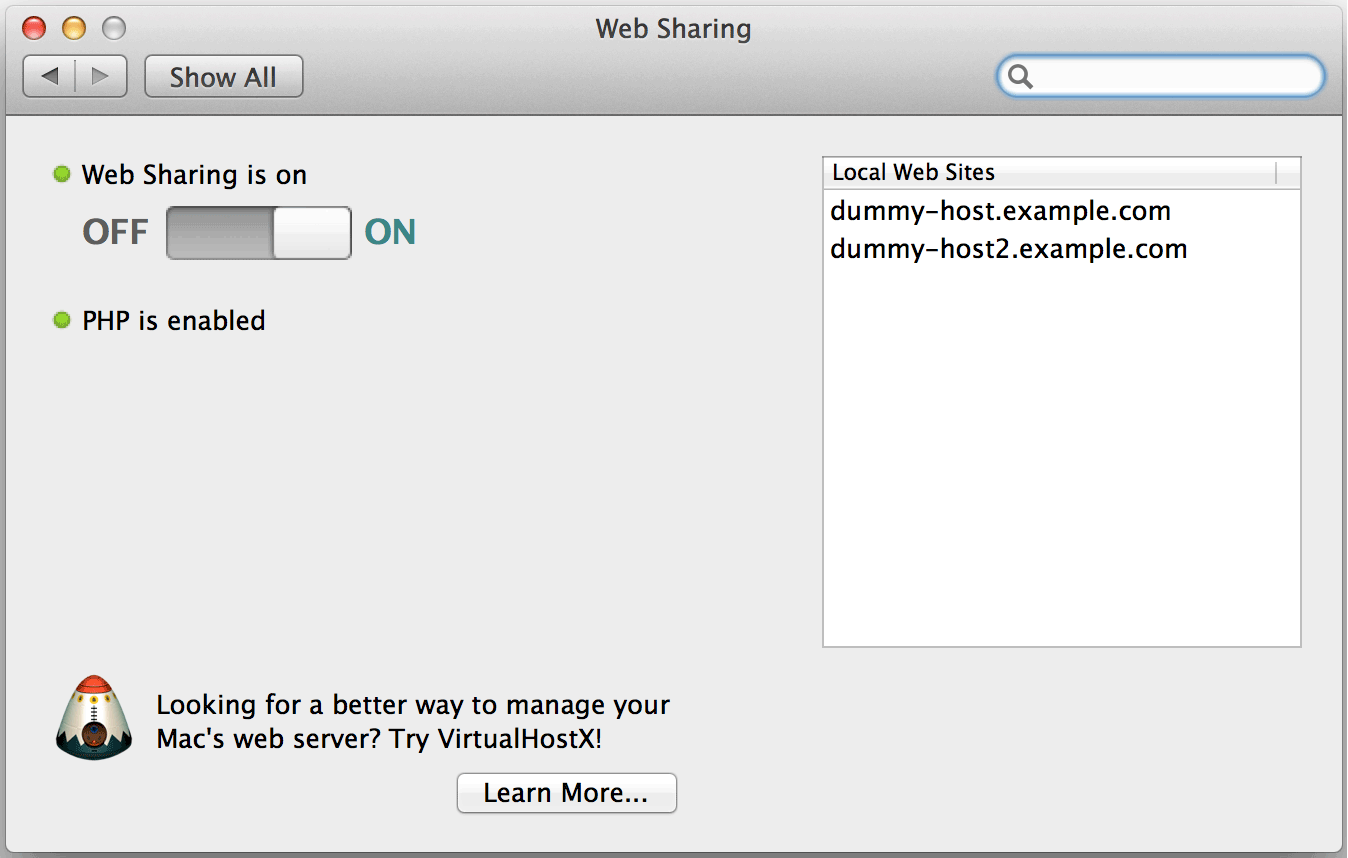Click the ON label beside the switch

pyautogui.click(x=389, y=232)
